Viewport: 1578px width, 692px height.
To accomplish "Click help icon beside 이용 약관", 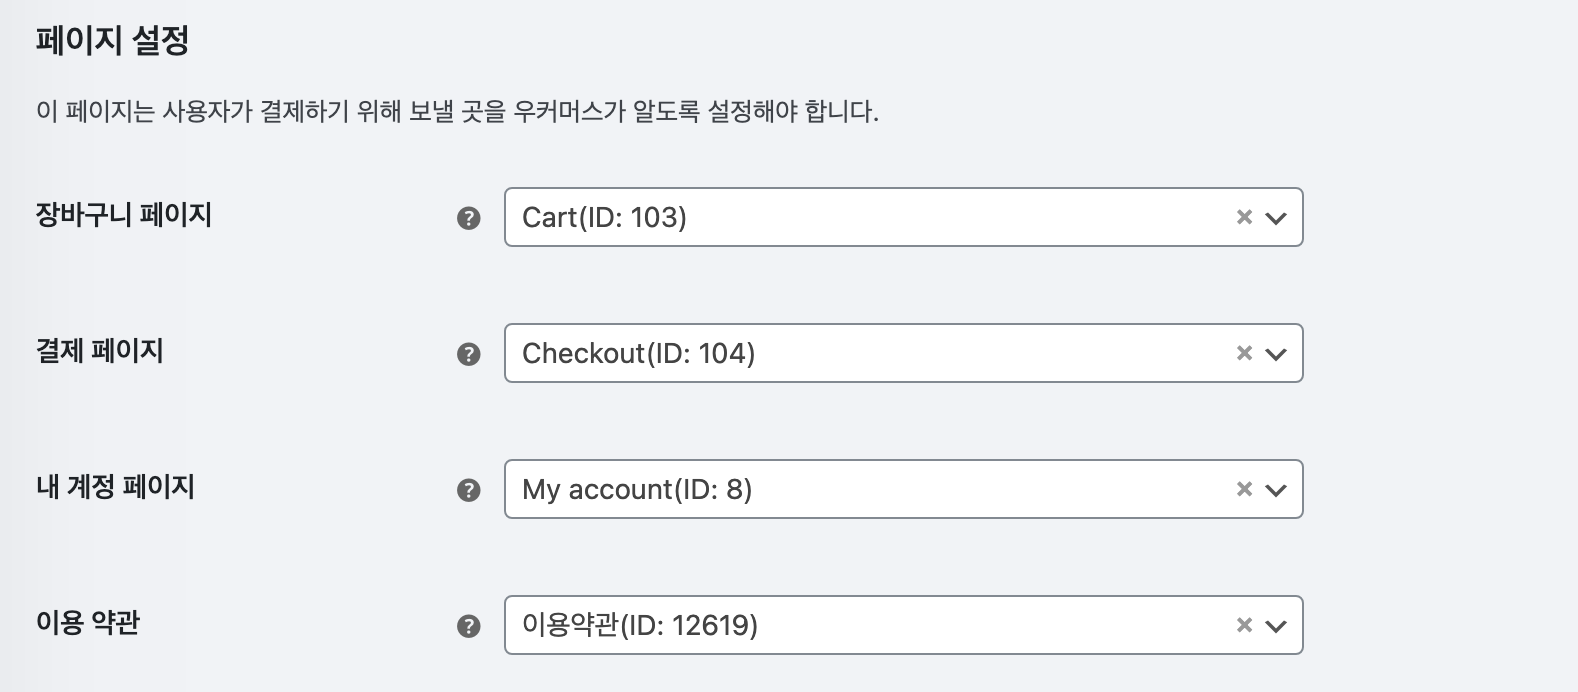I will point(468,626).
